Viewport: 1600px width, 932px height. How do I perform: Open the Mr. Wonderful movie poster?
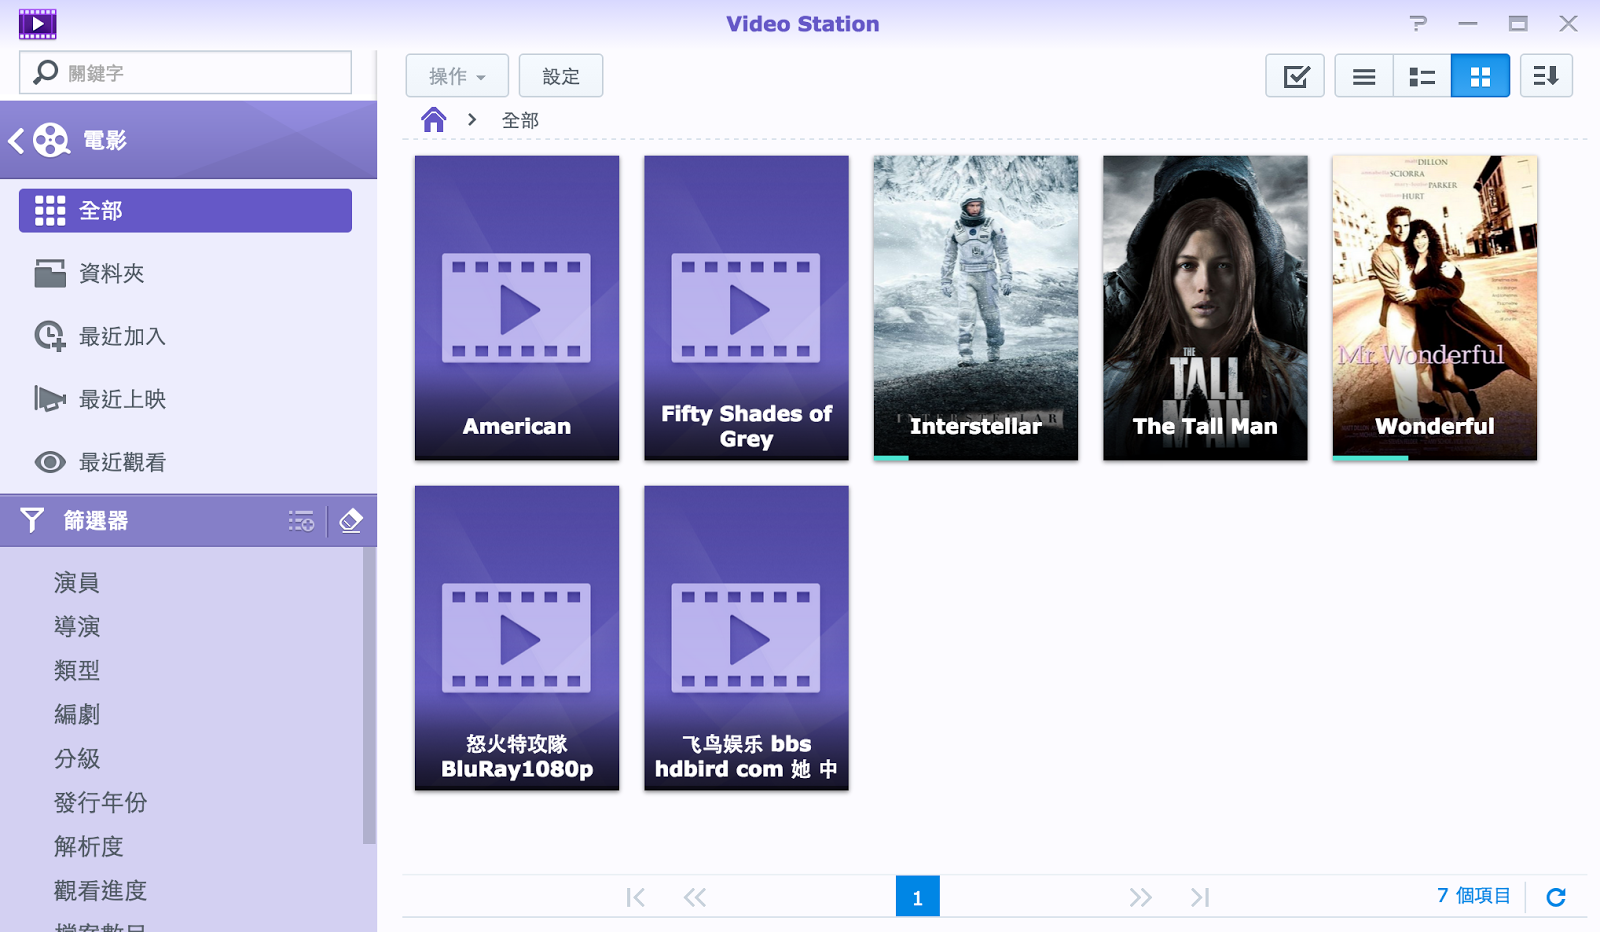1435,308
